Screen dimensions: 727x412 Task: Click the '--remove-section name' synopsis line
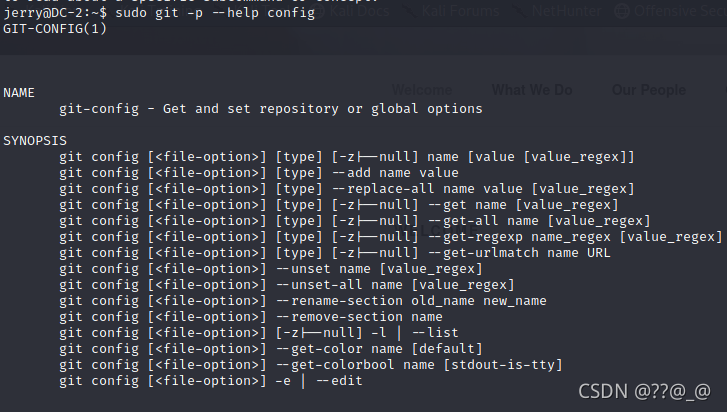coord(251,317)
